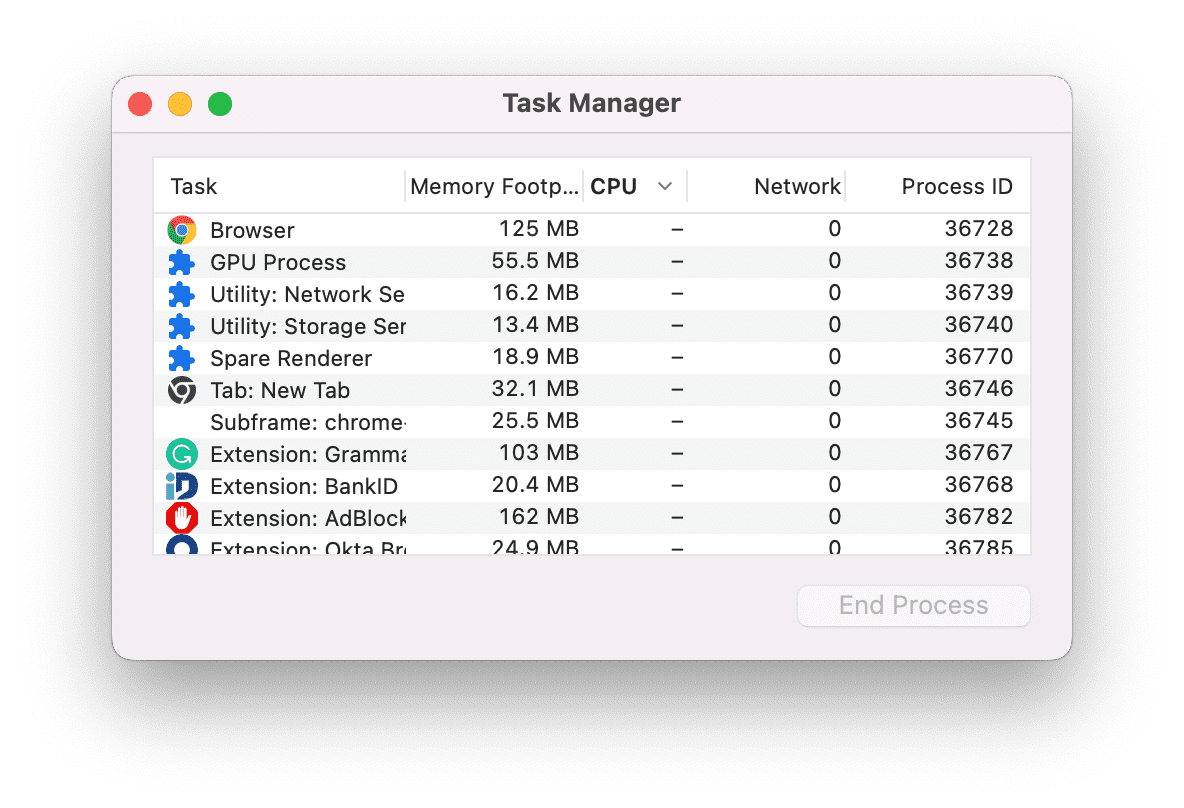This screenshot has width=1184, height=808.
Task: Click the green zoom window button
Action: click(220, 103)
